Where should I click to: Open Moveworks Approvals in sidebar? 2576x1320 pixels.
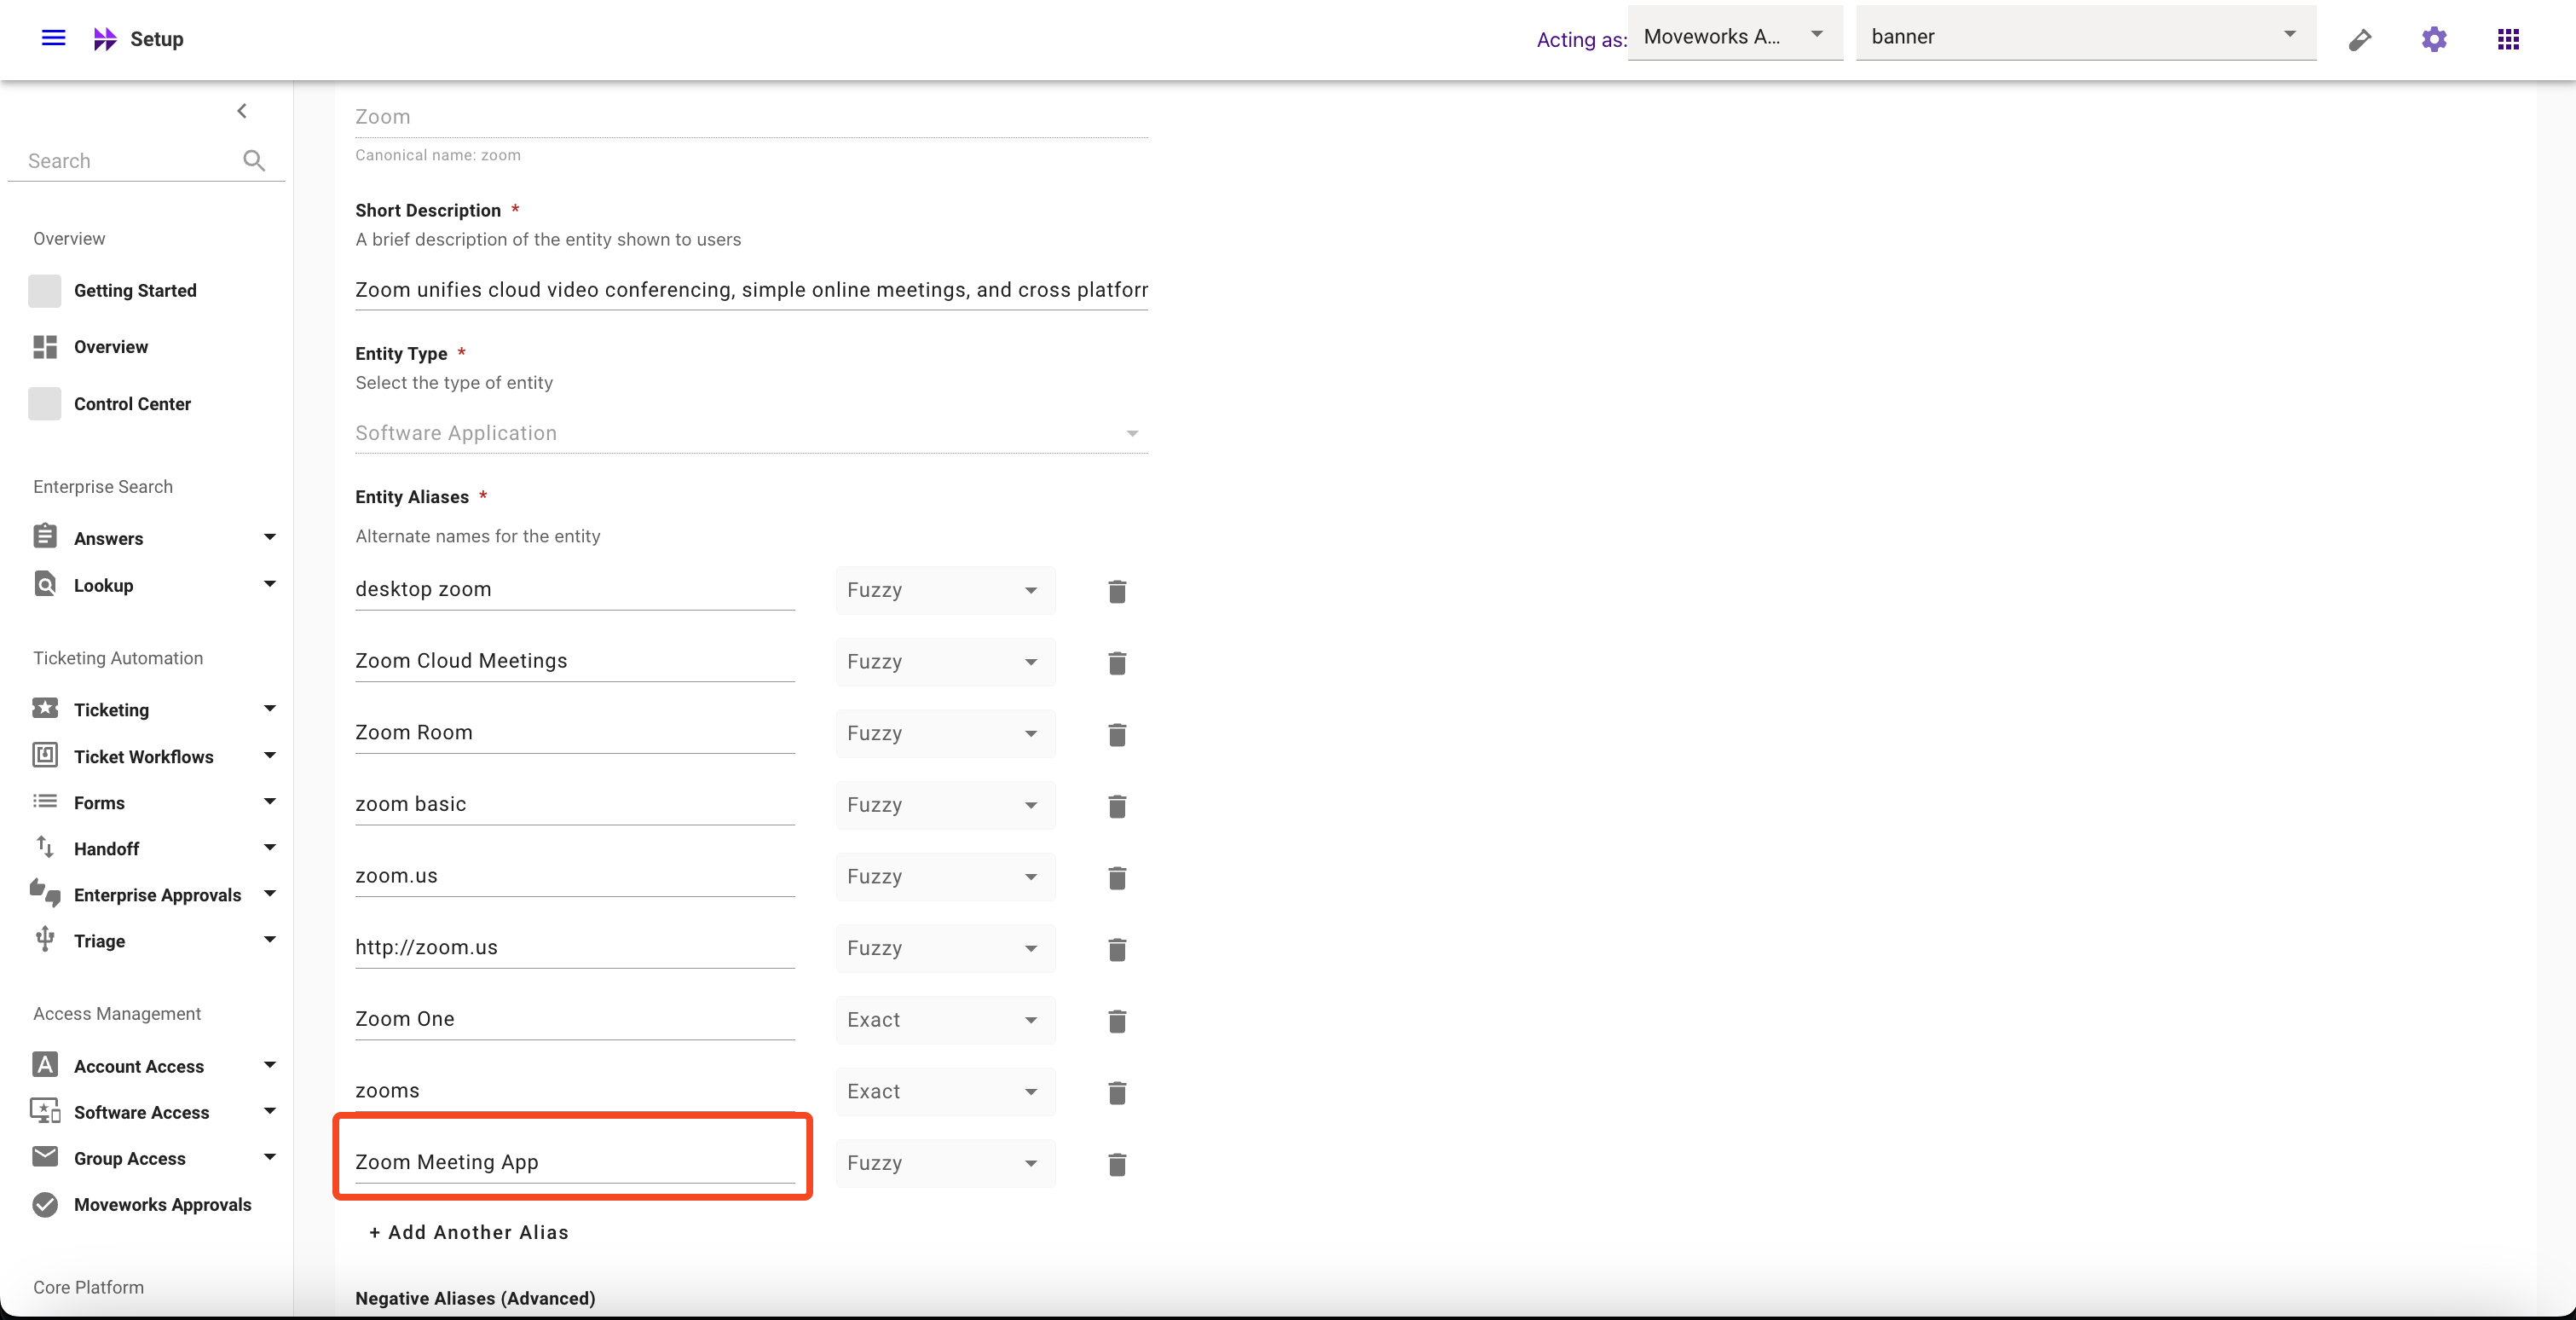[162, 1204]
